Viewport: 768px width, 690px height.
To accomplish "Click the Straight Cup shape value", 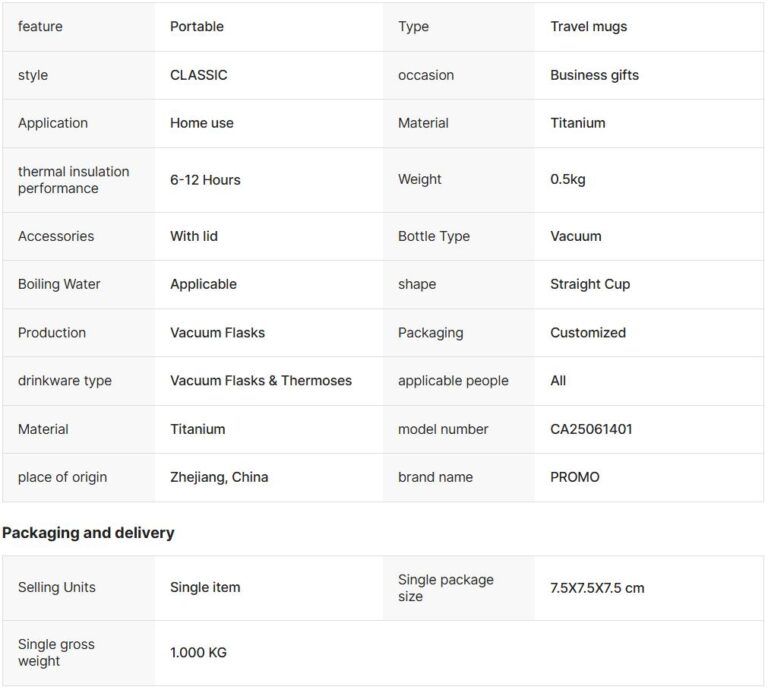I will click(x=590, y=284).
